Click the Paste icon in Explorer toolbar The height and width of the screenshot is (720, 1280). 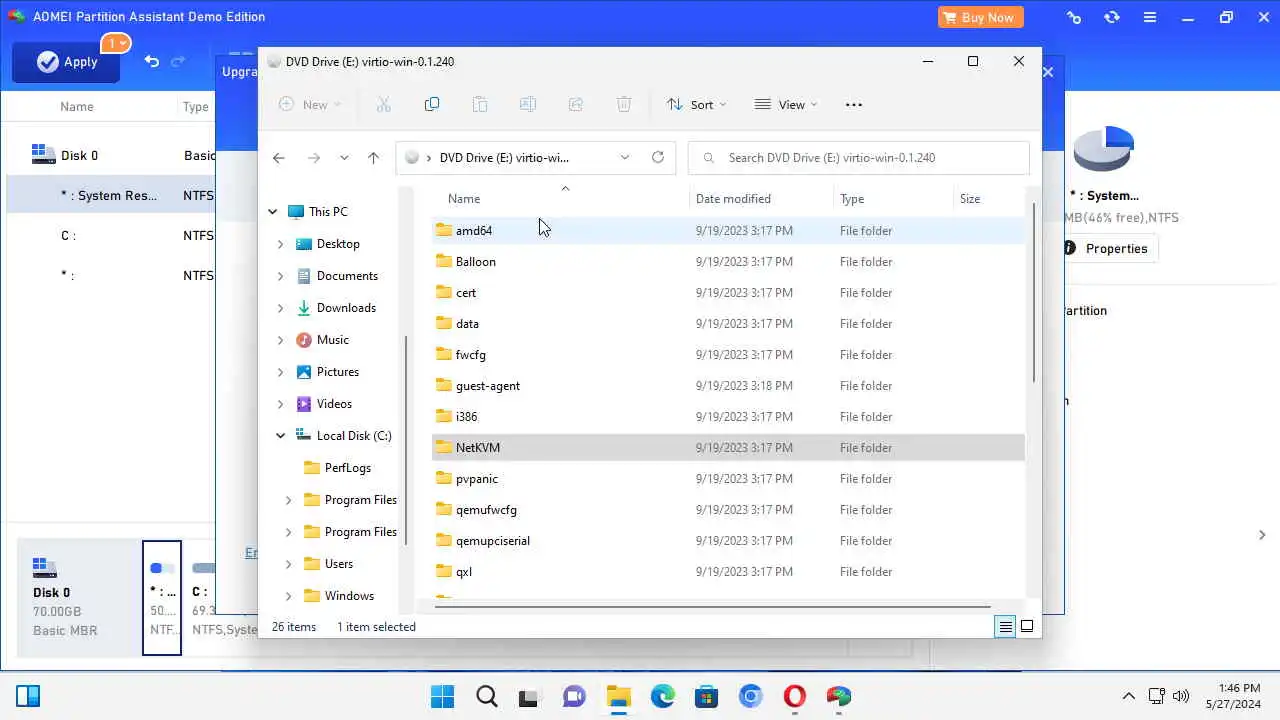pyautogui.click(x=480, y=104)
